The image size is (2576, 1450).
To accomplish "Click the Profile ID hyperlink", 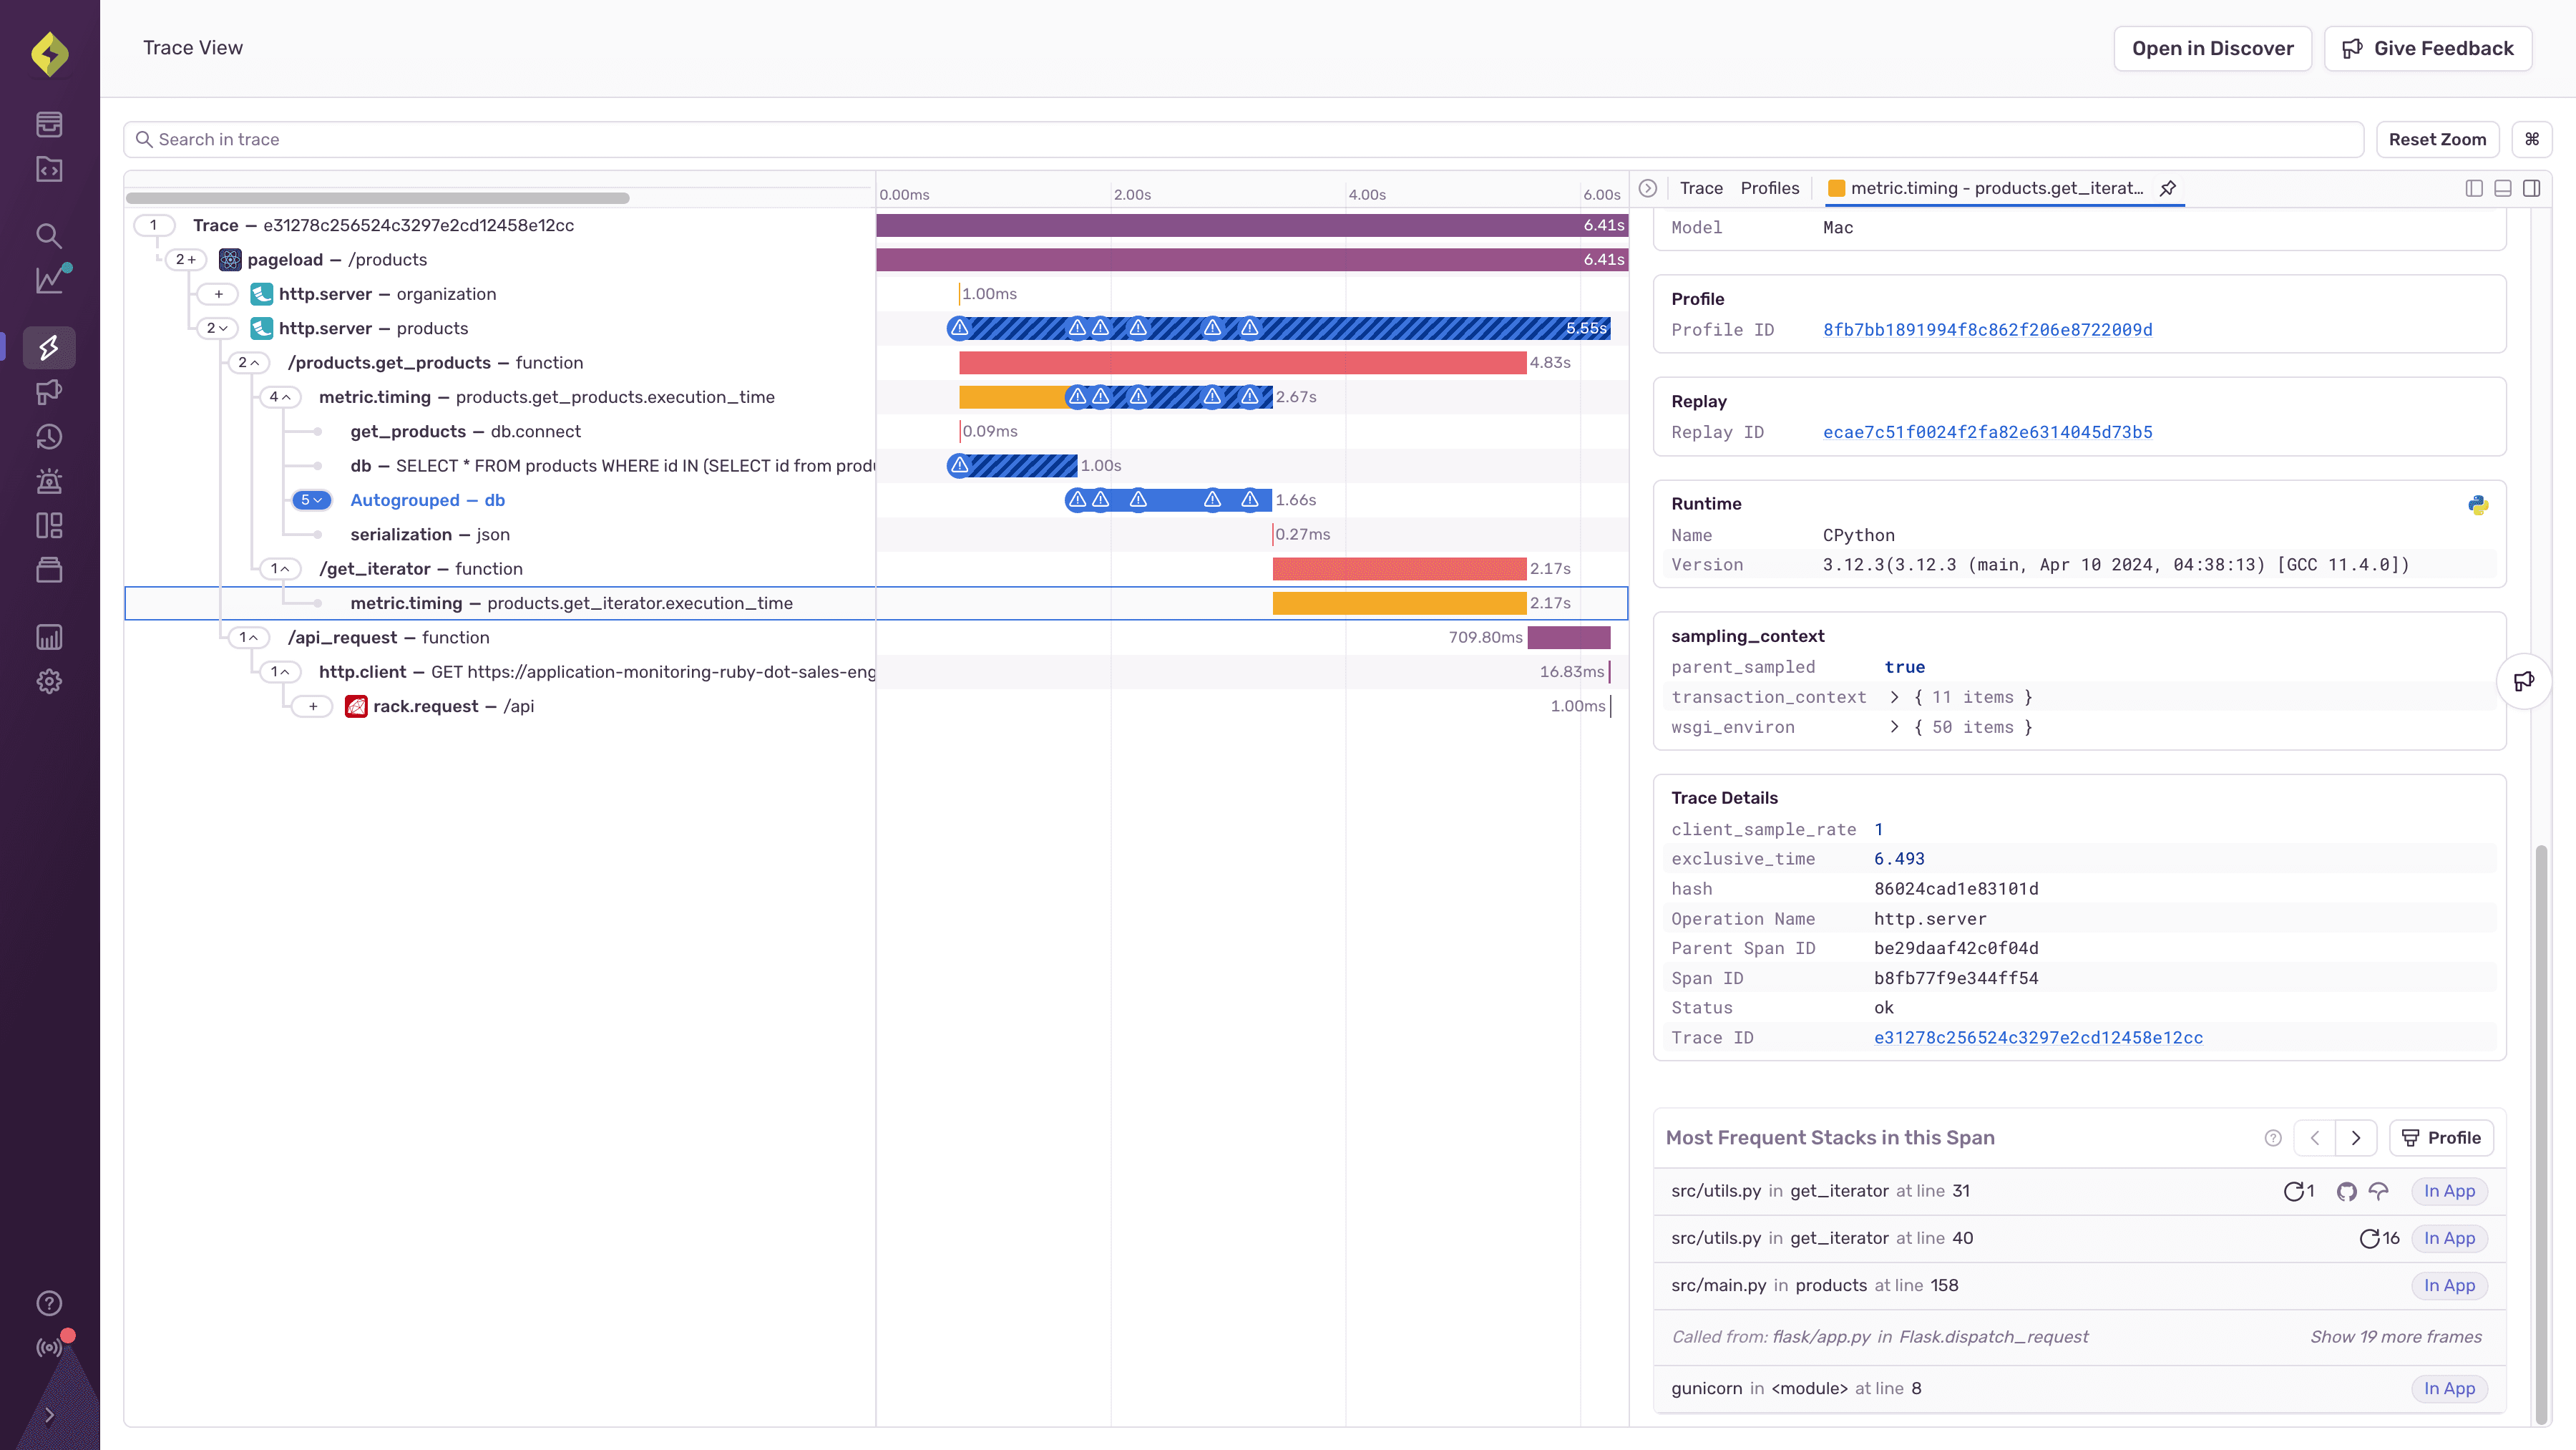I will 1987,329.
